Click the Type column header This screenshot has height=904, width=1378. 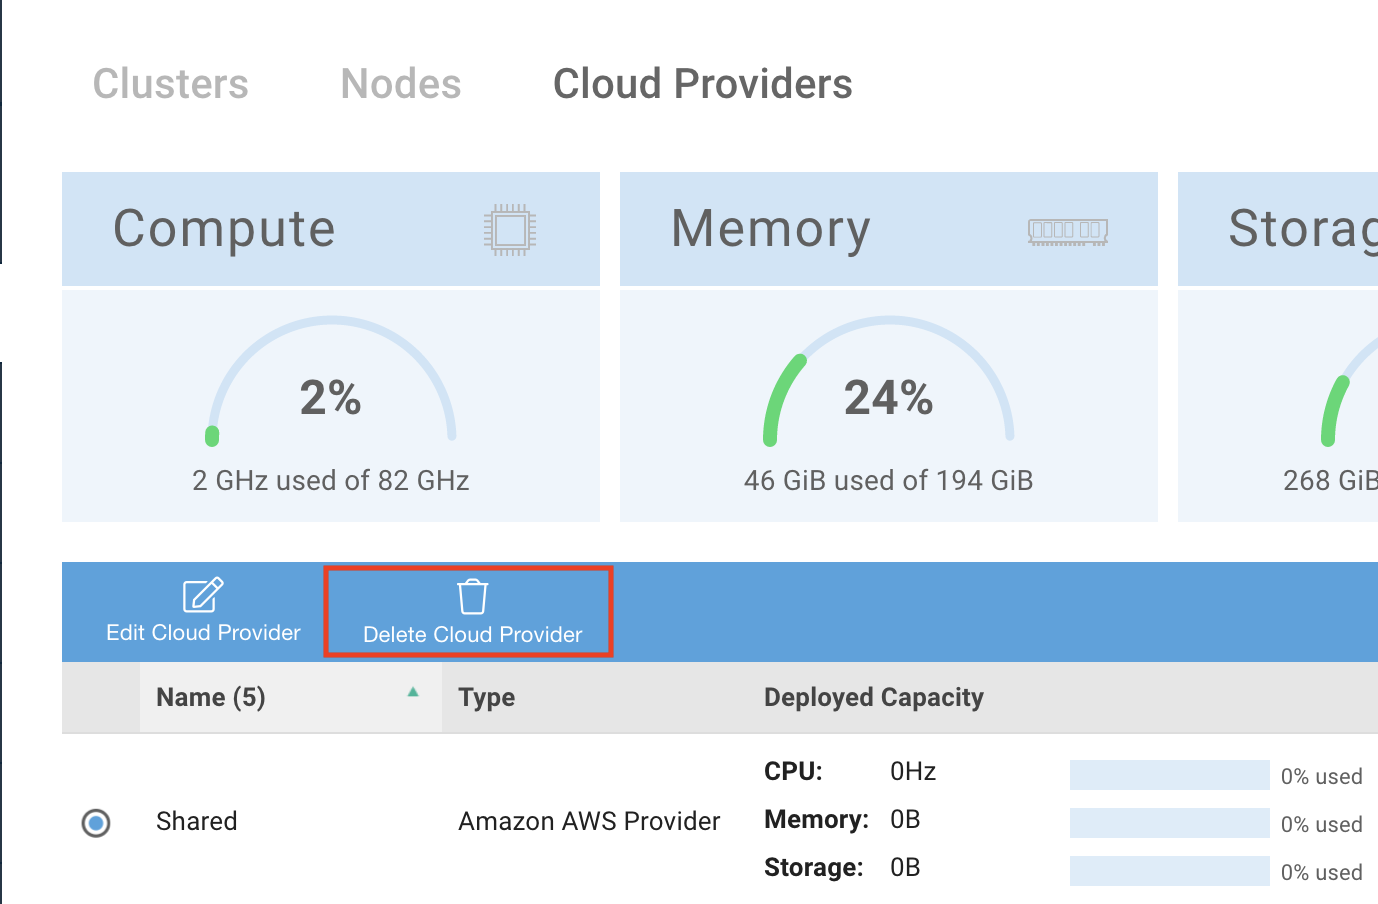pos(486,697)
